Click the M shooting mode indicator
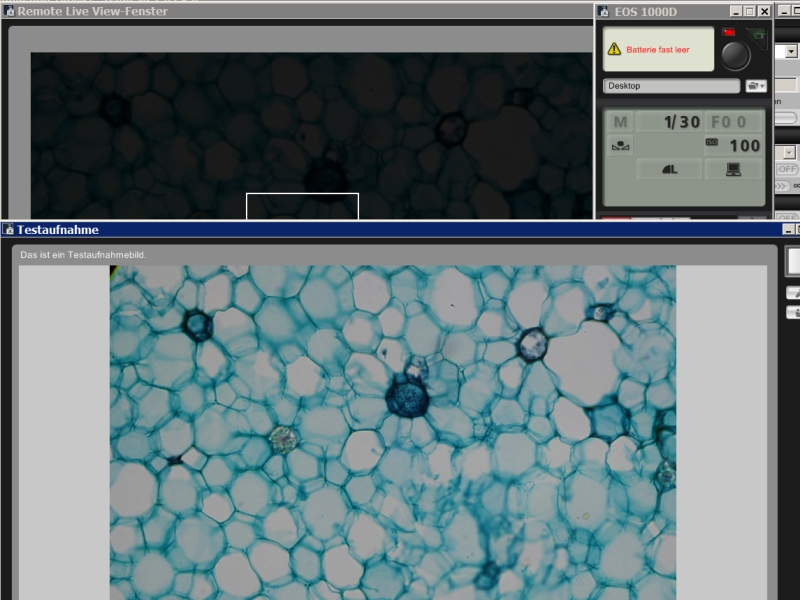 click(x=620, y=122)
